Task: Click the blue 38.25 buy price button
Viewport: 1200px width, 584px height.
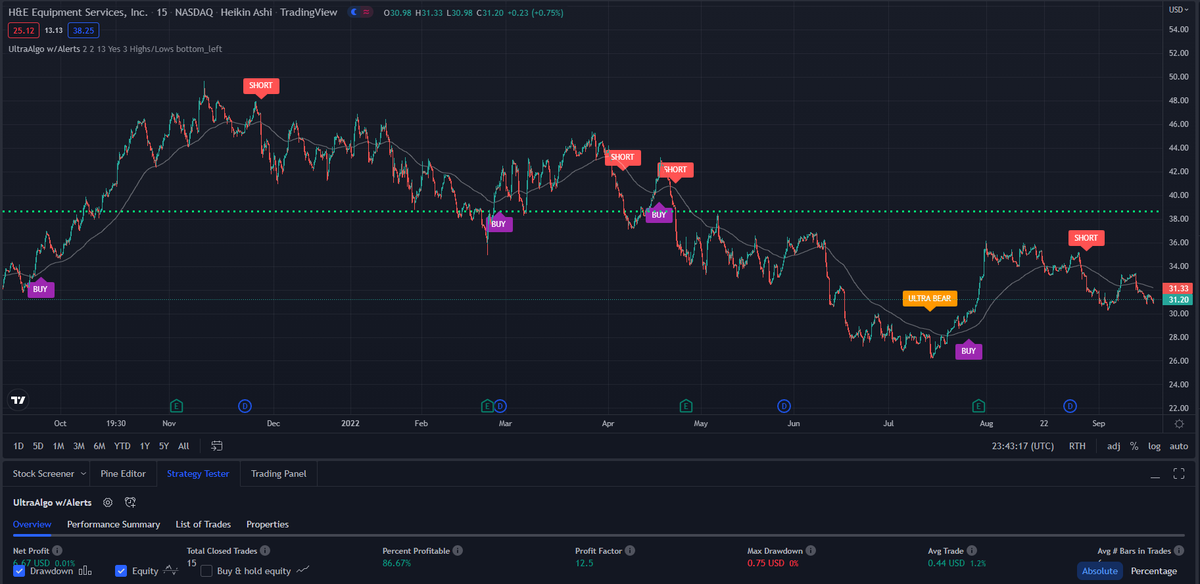Action: 83,30
